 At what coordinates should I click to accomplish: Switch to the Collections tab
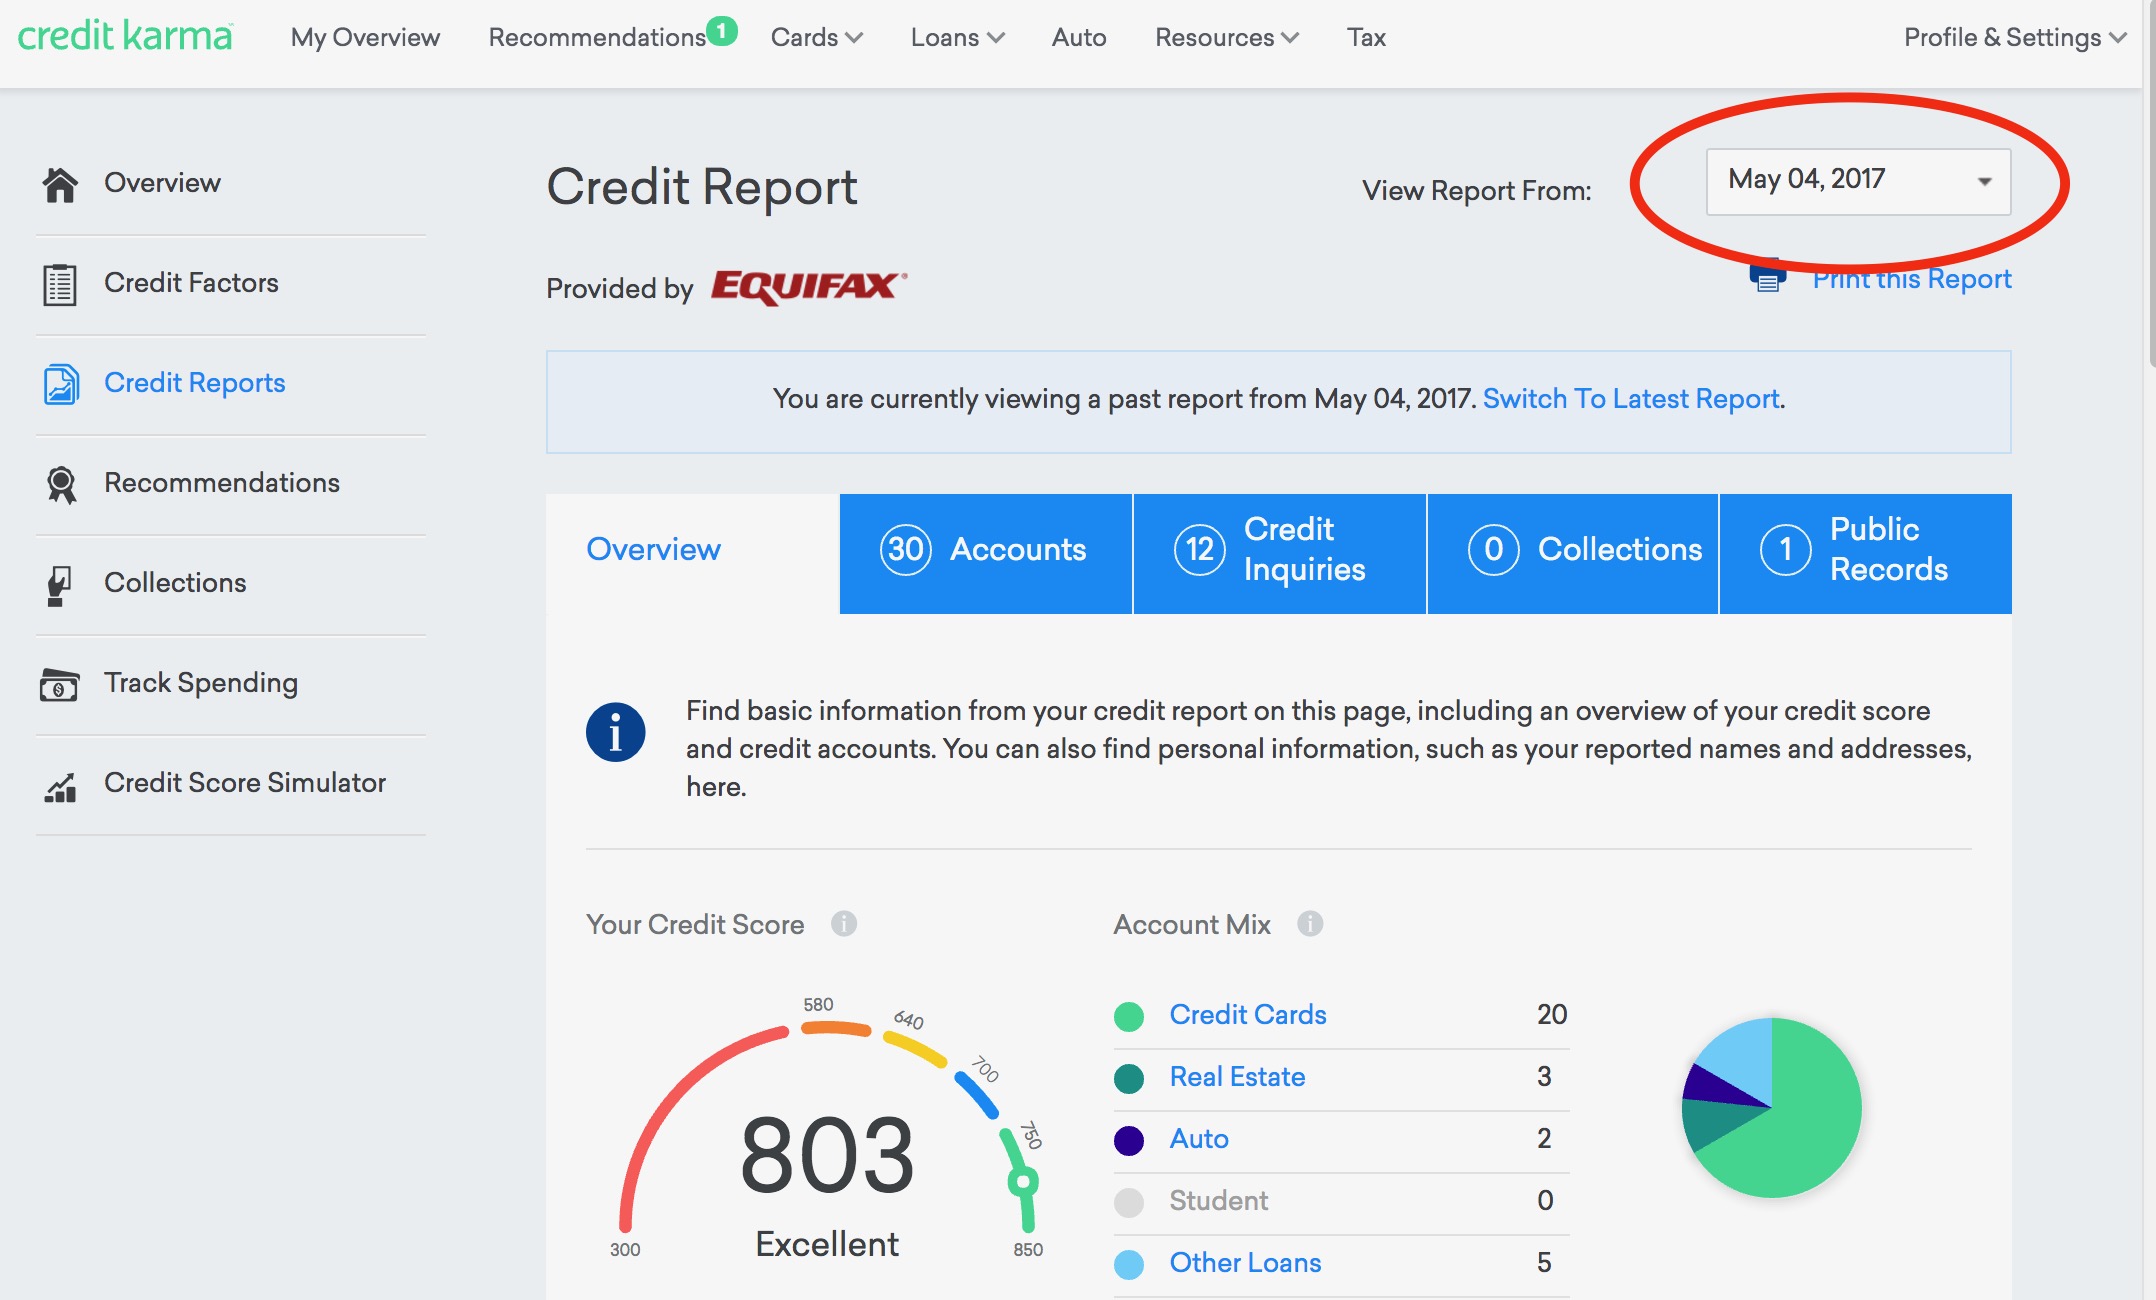click(1573, 553)
